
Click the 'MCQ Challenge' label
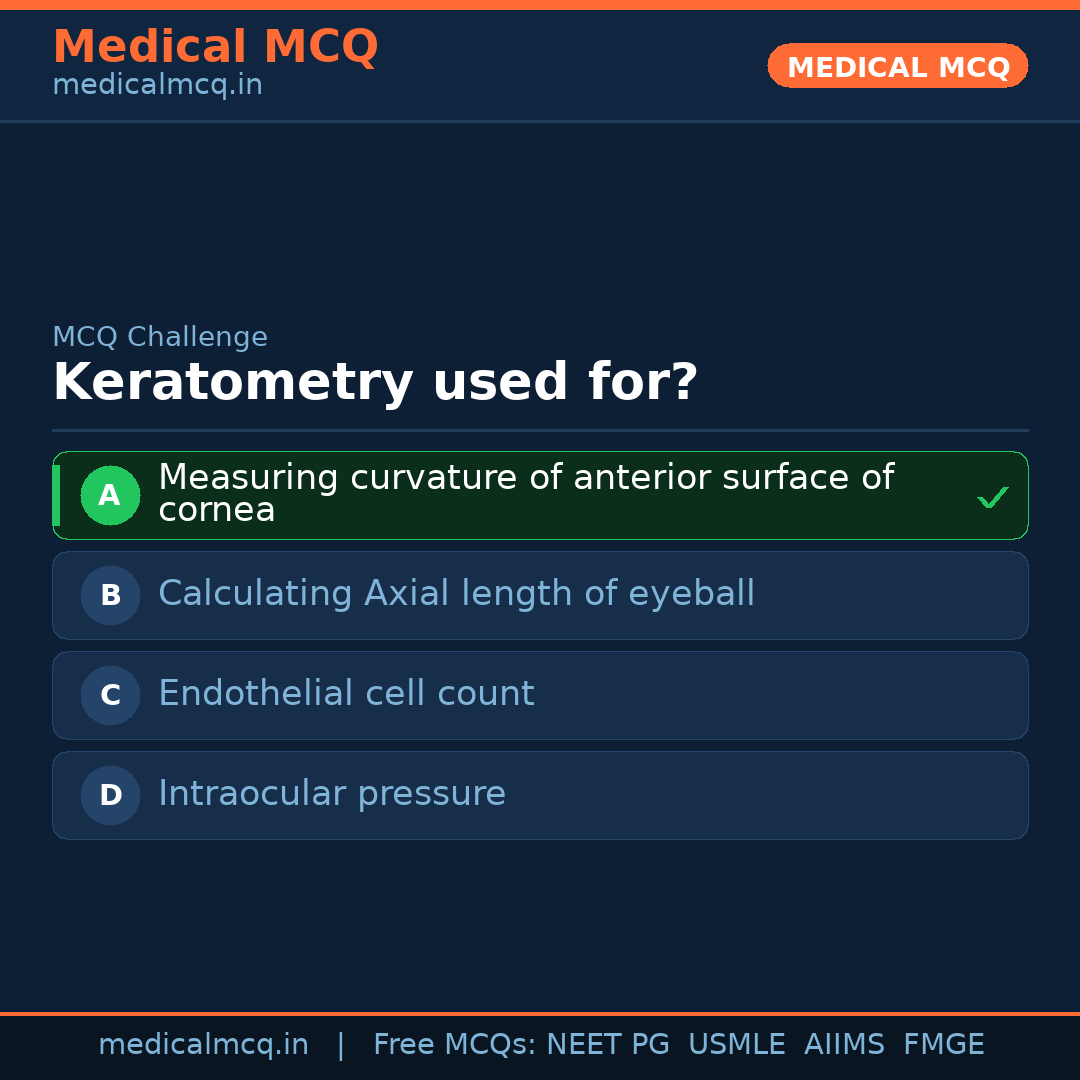pyautogui.click(x=160, y=338)
